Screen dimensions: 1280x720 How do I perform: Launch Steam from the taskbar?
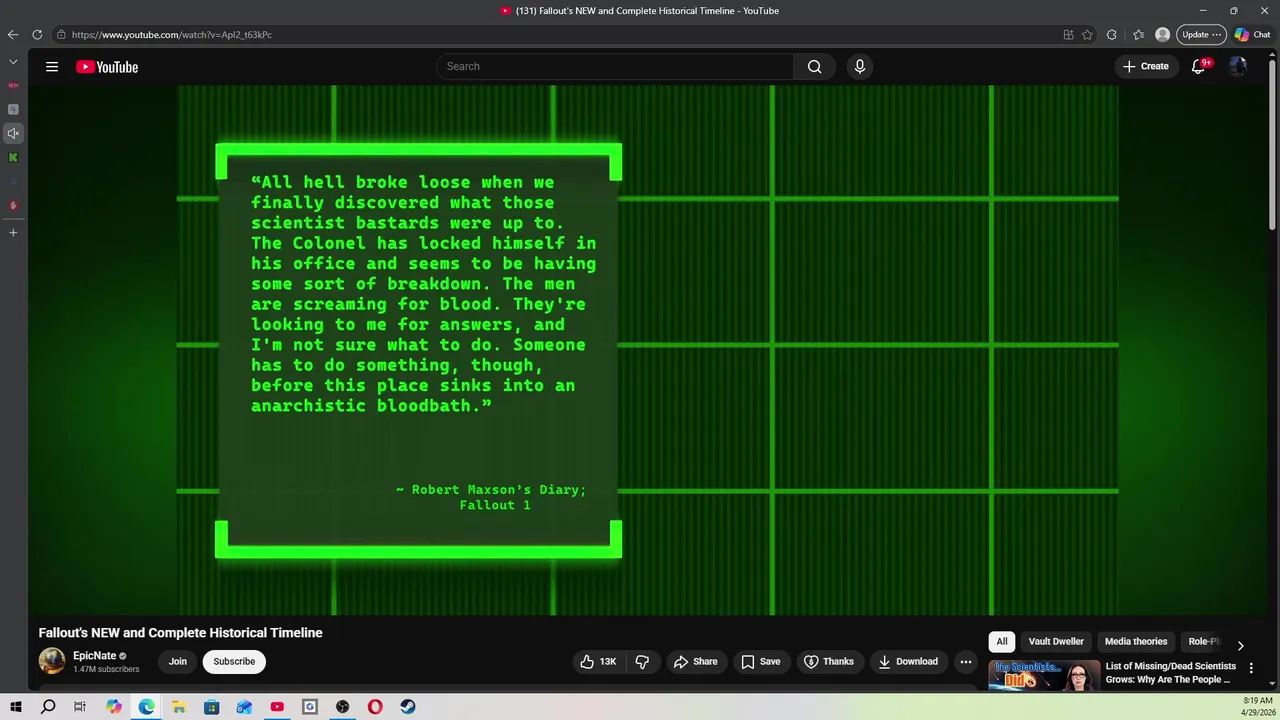pos(408,707)
